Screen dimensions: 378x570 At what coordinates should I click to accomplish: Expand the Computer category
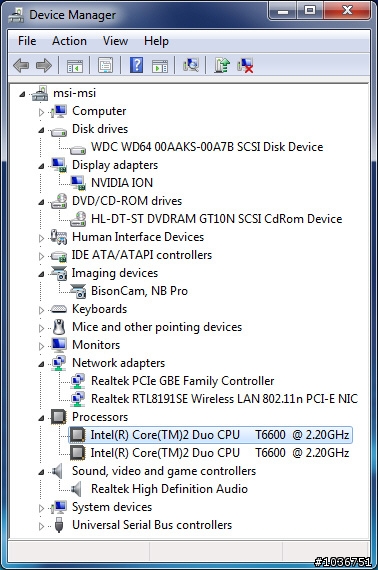[41, 112]
